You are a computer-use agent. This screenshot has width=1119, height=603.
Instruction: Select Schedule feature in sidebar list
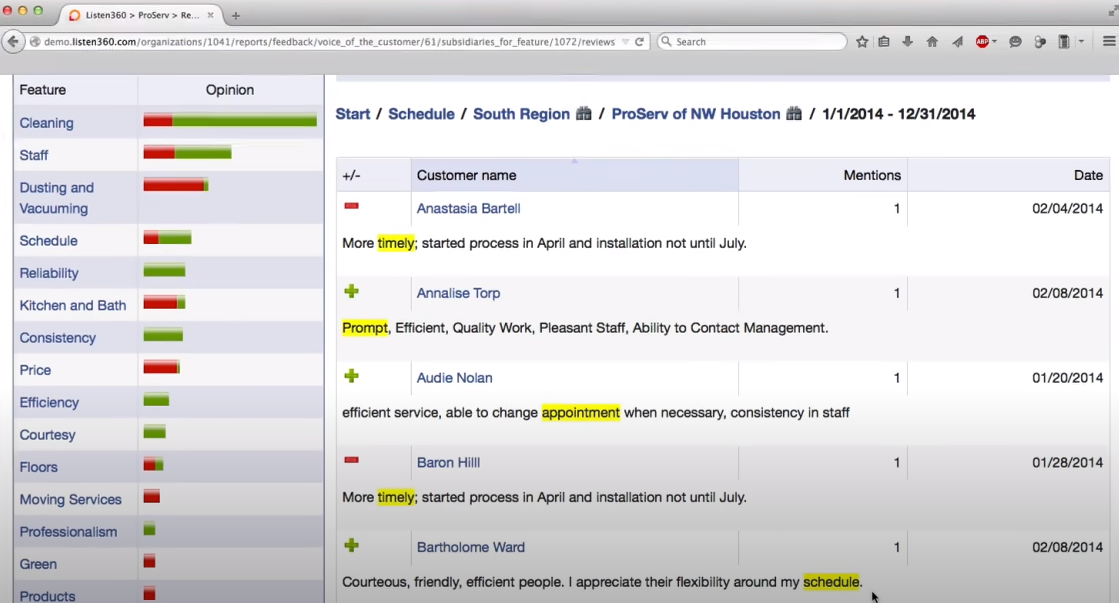pos(49,240)
